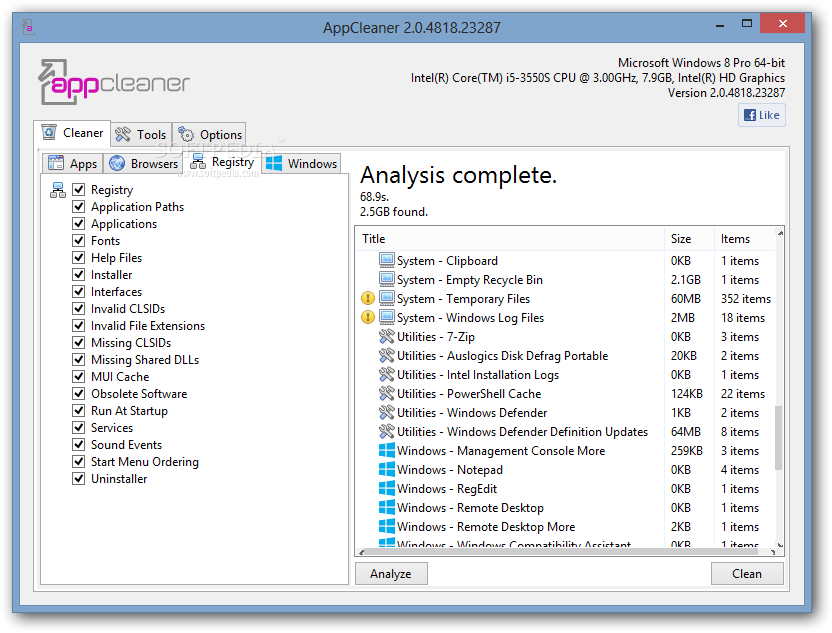Open the Options tab
This screenshot has height=633, width=832.
tap(209, 134)
